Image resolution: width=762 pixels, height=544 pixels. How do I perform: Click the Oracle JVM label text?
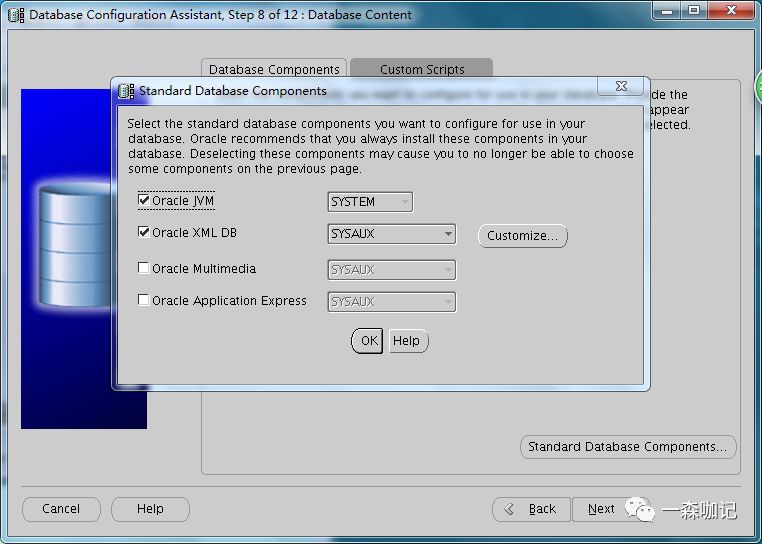coord(183,201)
